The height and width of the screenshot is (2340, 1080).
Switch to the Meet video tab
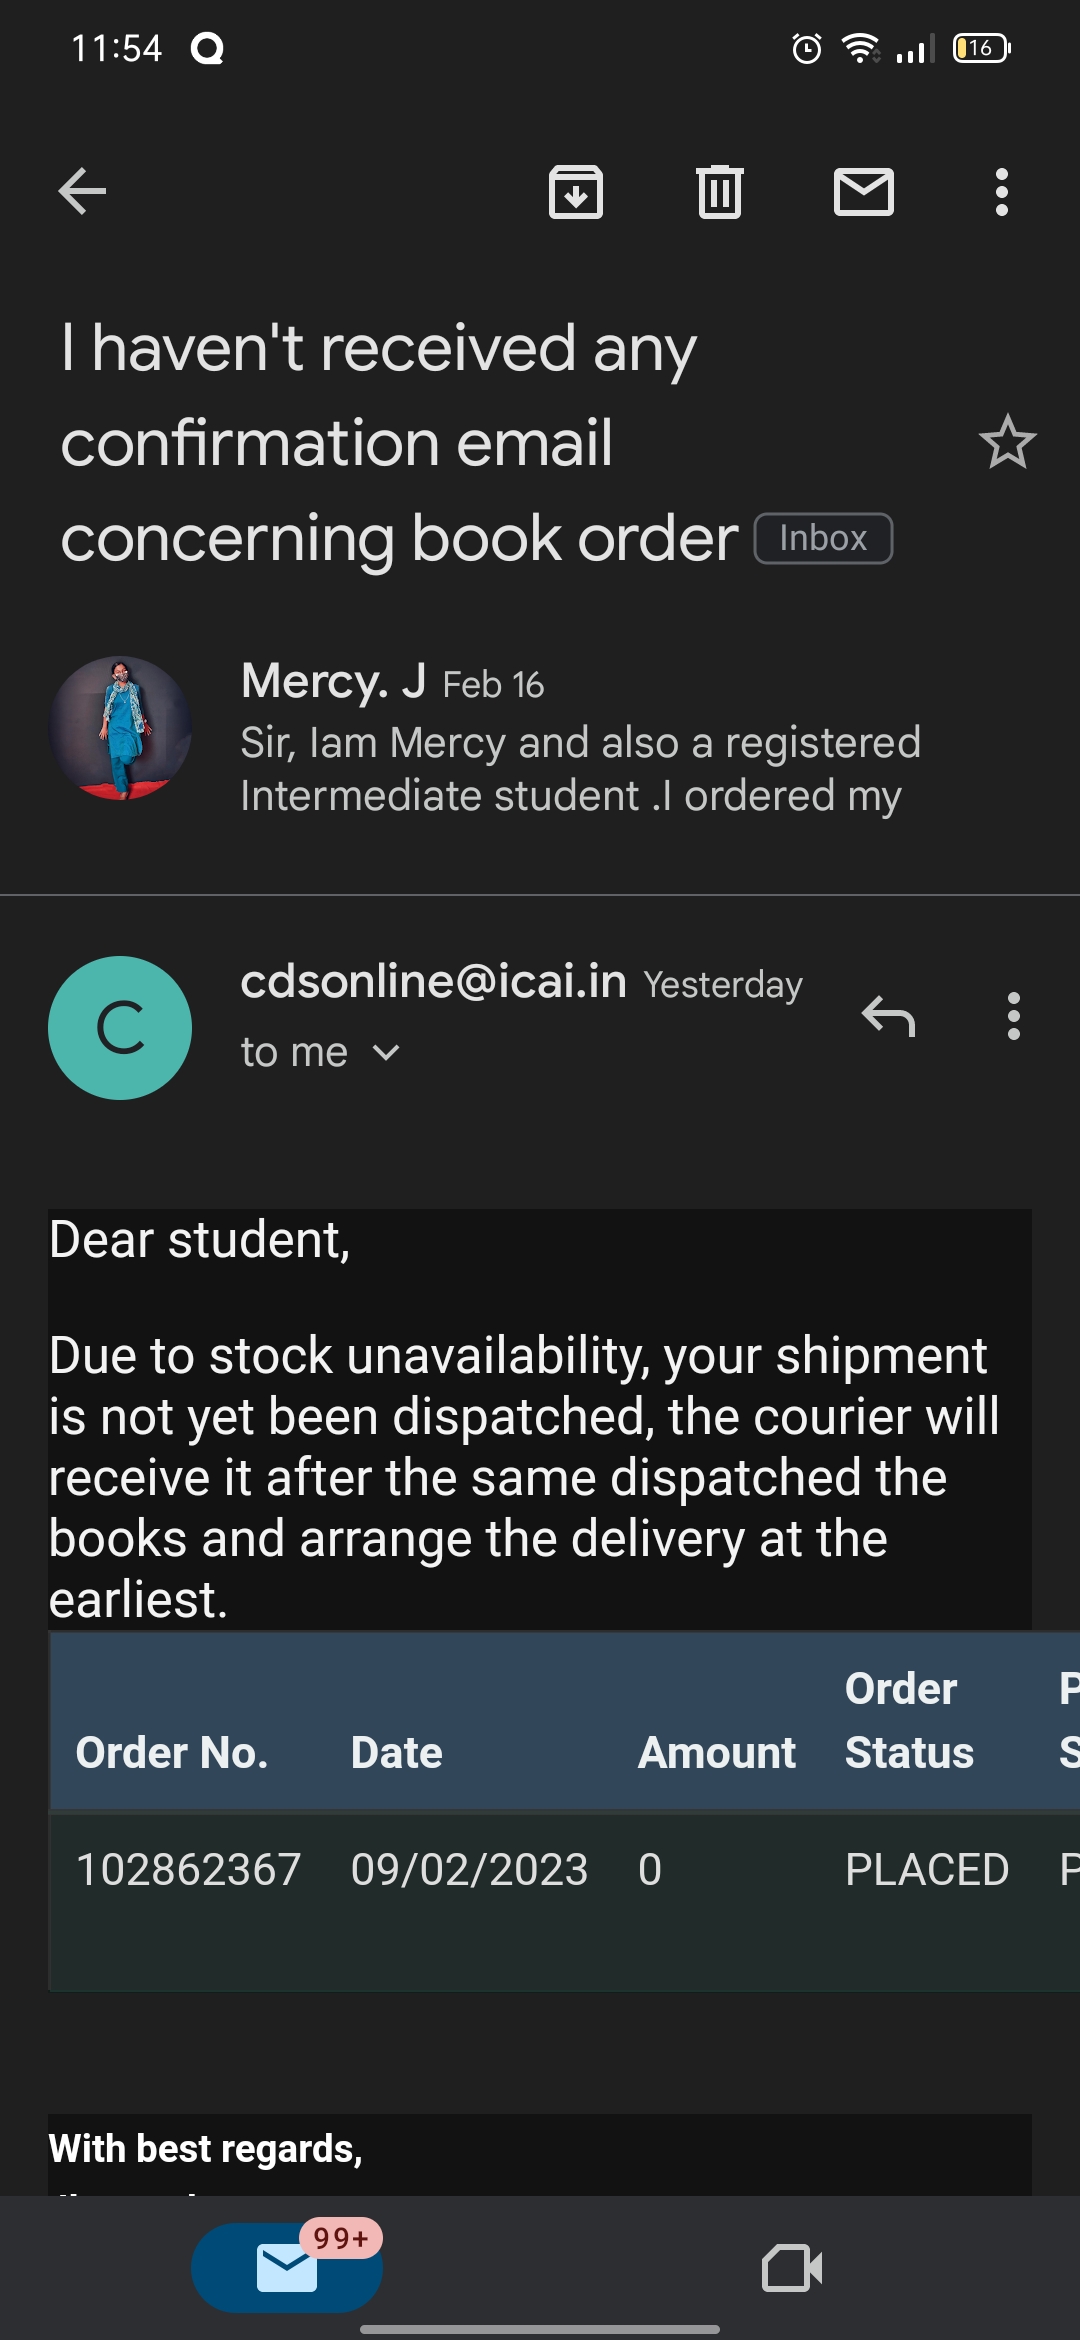coord(792,2267)
